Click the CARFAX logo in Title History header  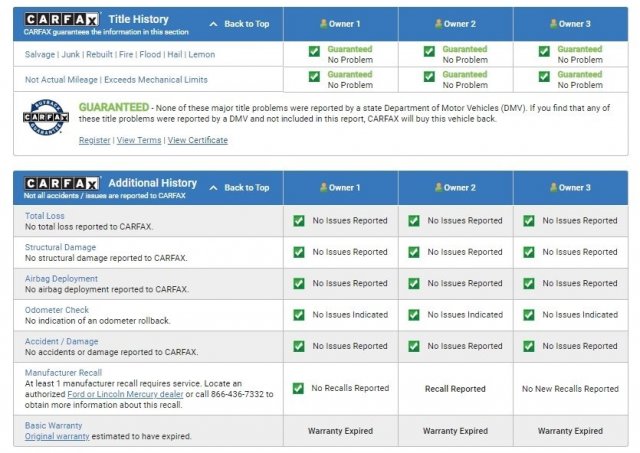pyautogui.click(x=61, y=20)
